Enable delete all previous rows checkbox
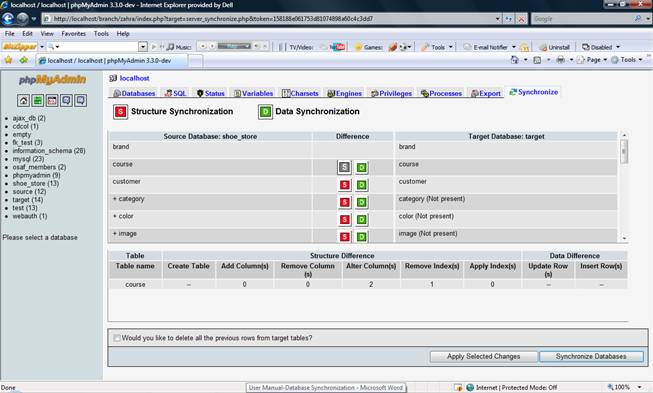The image size is (653, 393). click(x=117, y=338)
